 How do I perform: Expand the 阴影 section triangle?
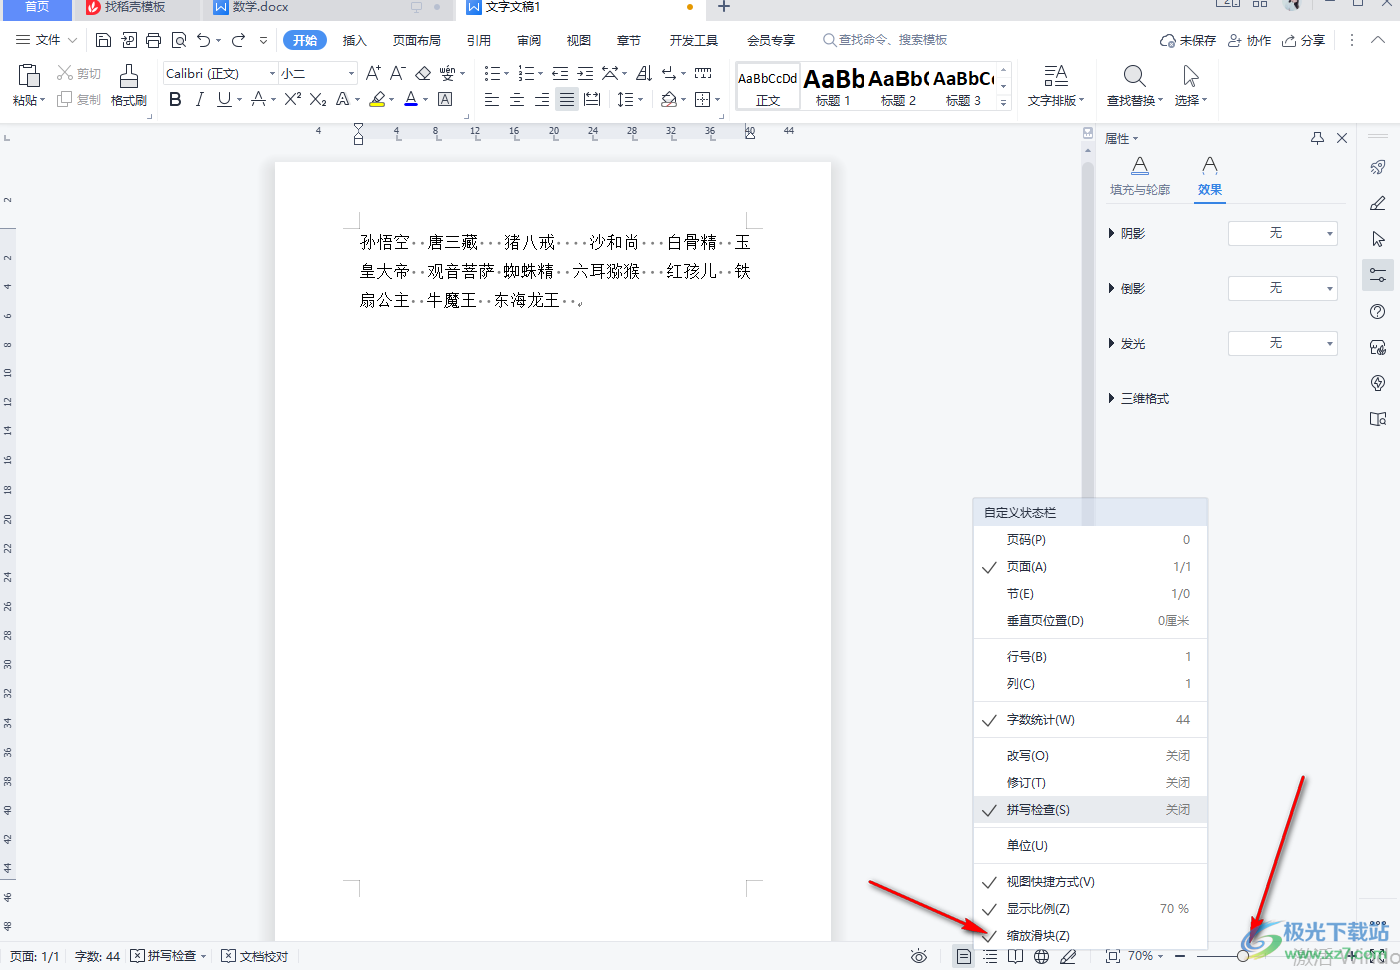point(1111,233)
